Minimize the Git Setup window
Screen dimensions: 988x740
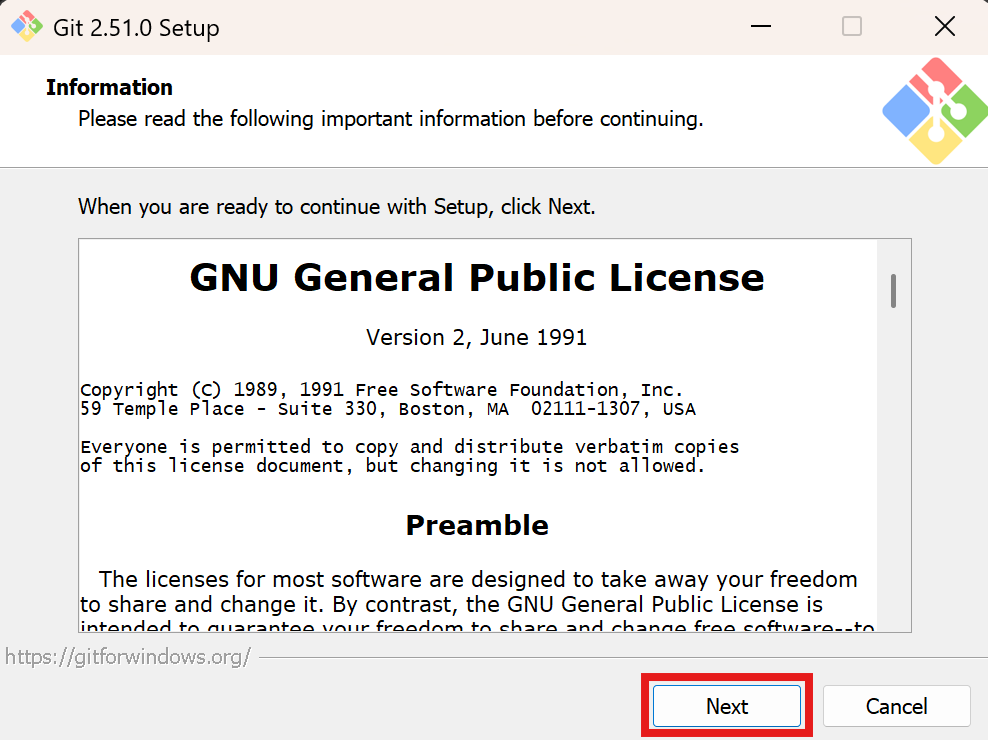click(x=761, y=26)
